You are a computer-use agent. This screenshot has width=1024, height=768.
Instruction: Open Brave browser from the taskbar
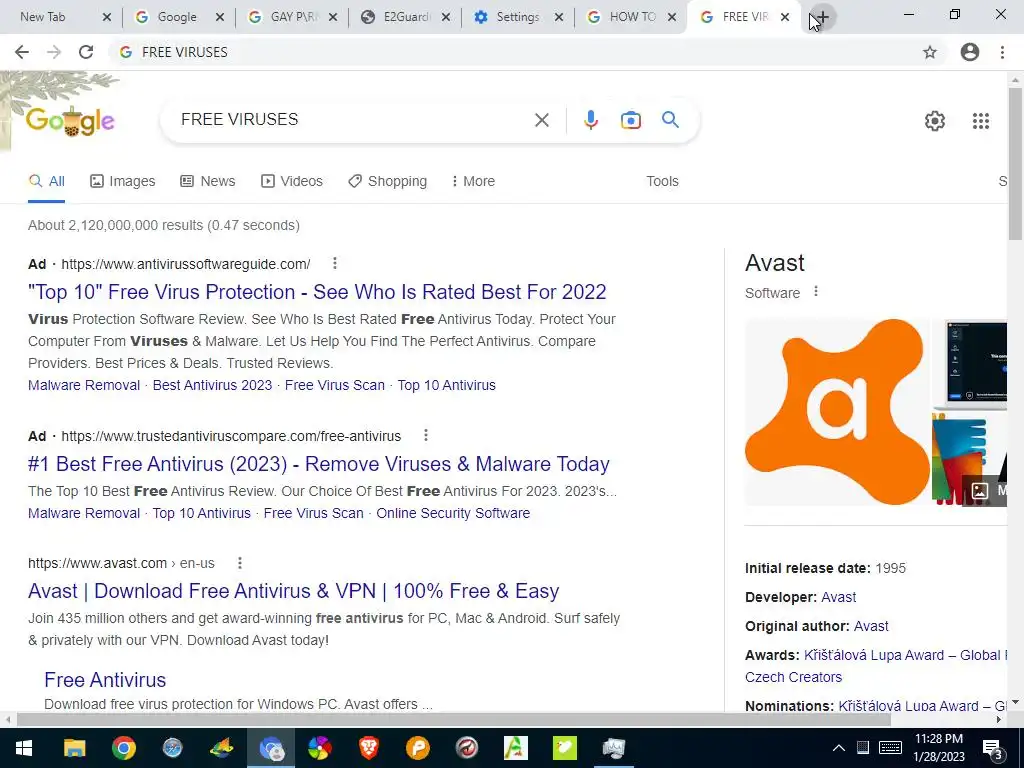(369, 748)
